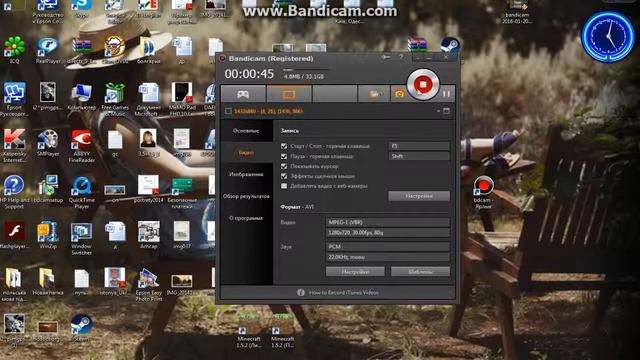Screen dimensions: 640x360
Task: Open the portrety2014 PDF file
Action: point(149,189)
